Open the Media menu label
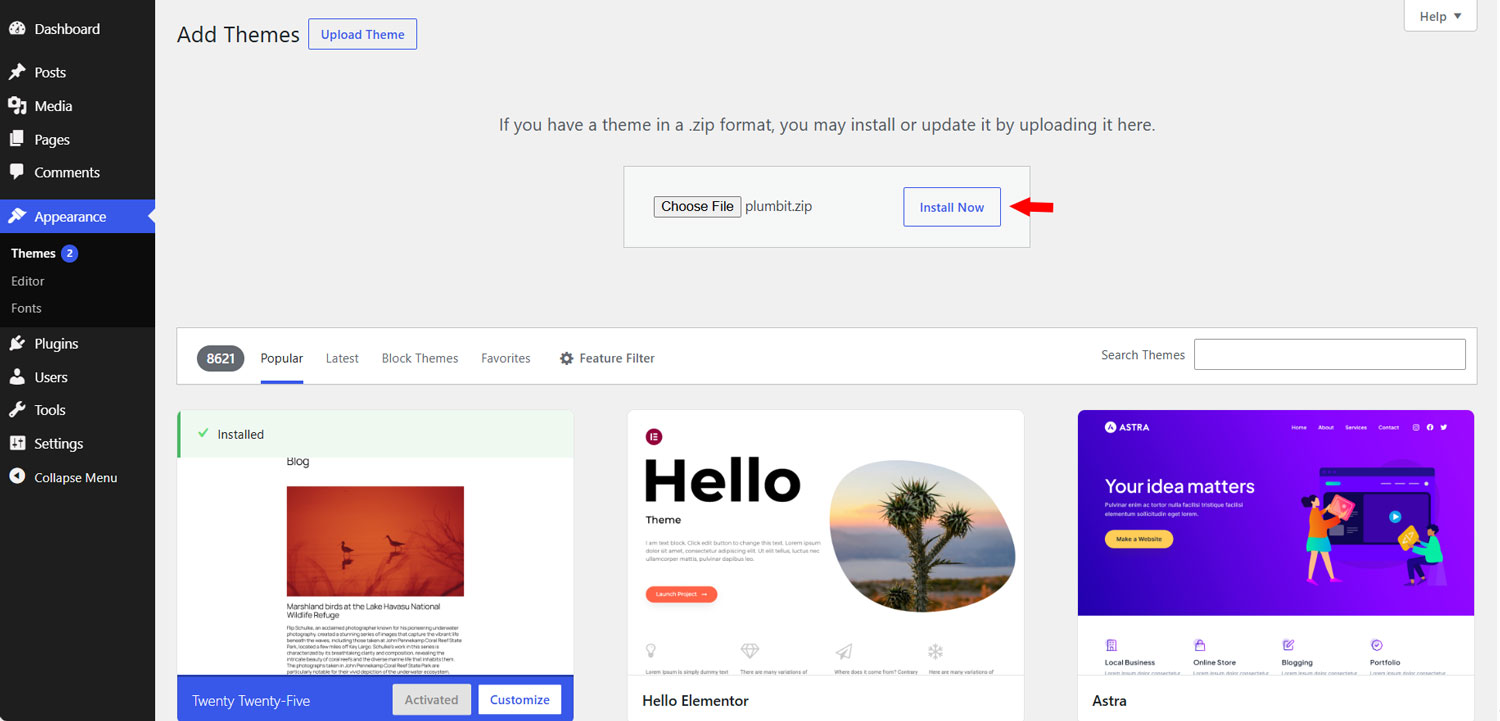This screenshot has width=1500, height=721. pyautogui.click(x=53, y=106)
